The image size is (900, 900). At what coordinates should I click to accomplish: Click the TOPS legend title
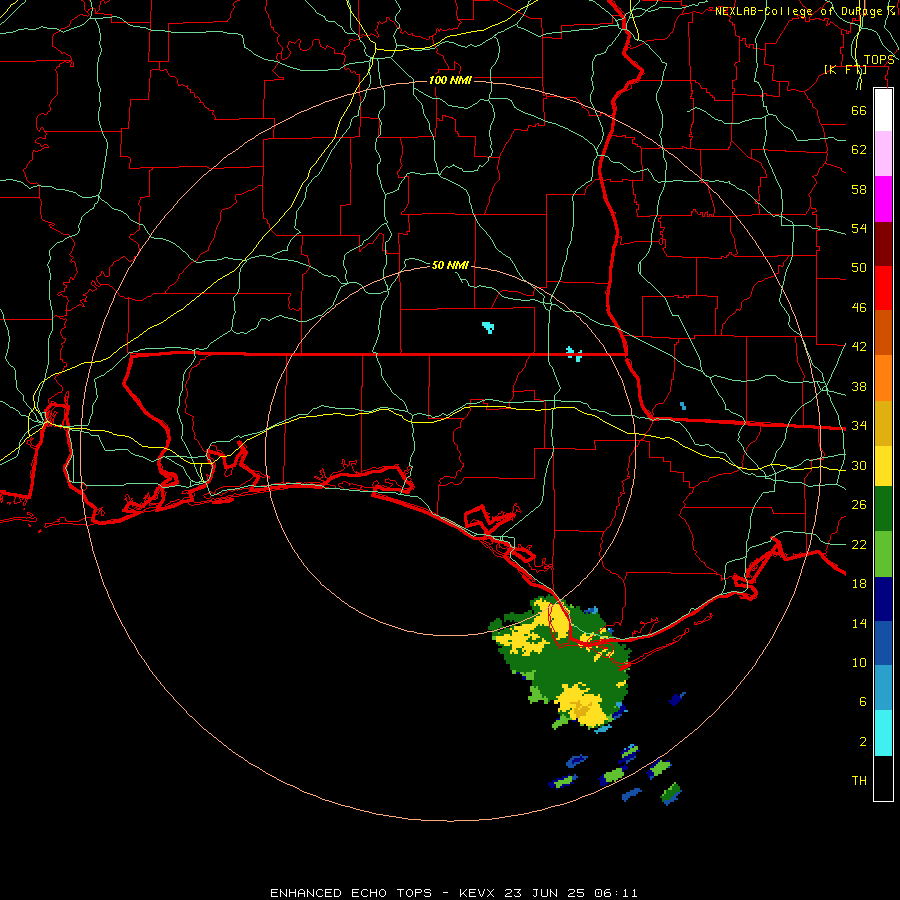pyautogui.click(x=879, y=60)
